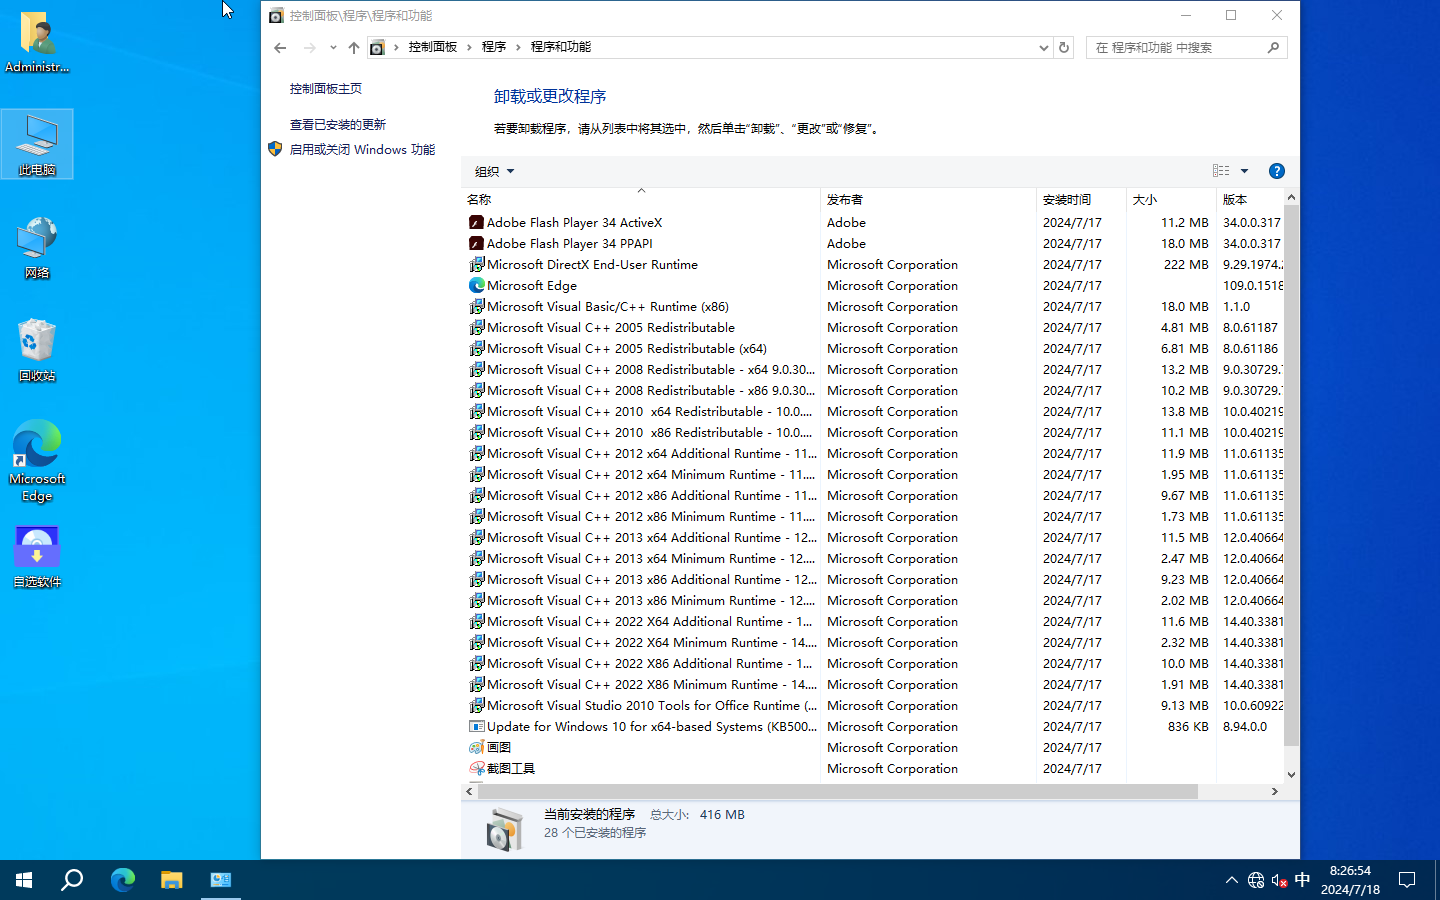Open File Explorer from the taskbar

coord(172,880)
